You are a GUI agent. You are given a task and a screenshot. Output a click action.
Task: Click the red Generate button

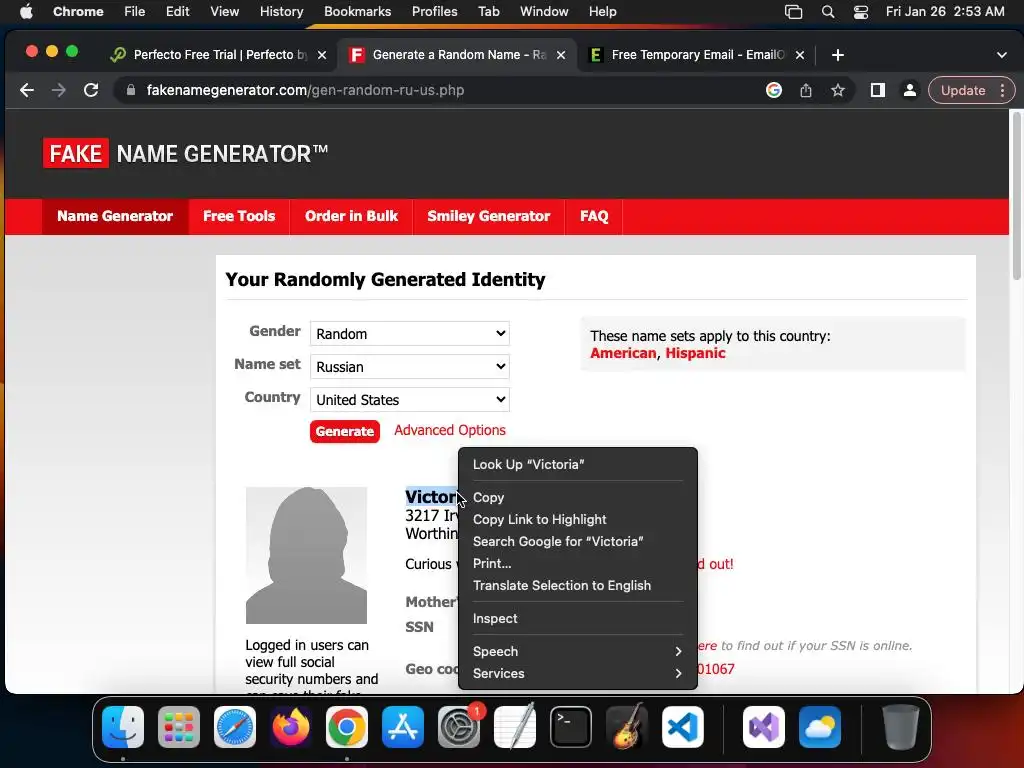tap(345, 431)
